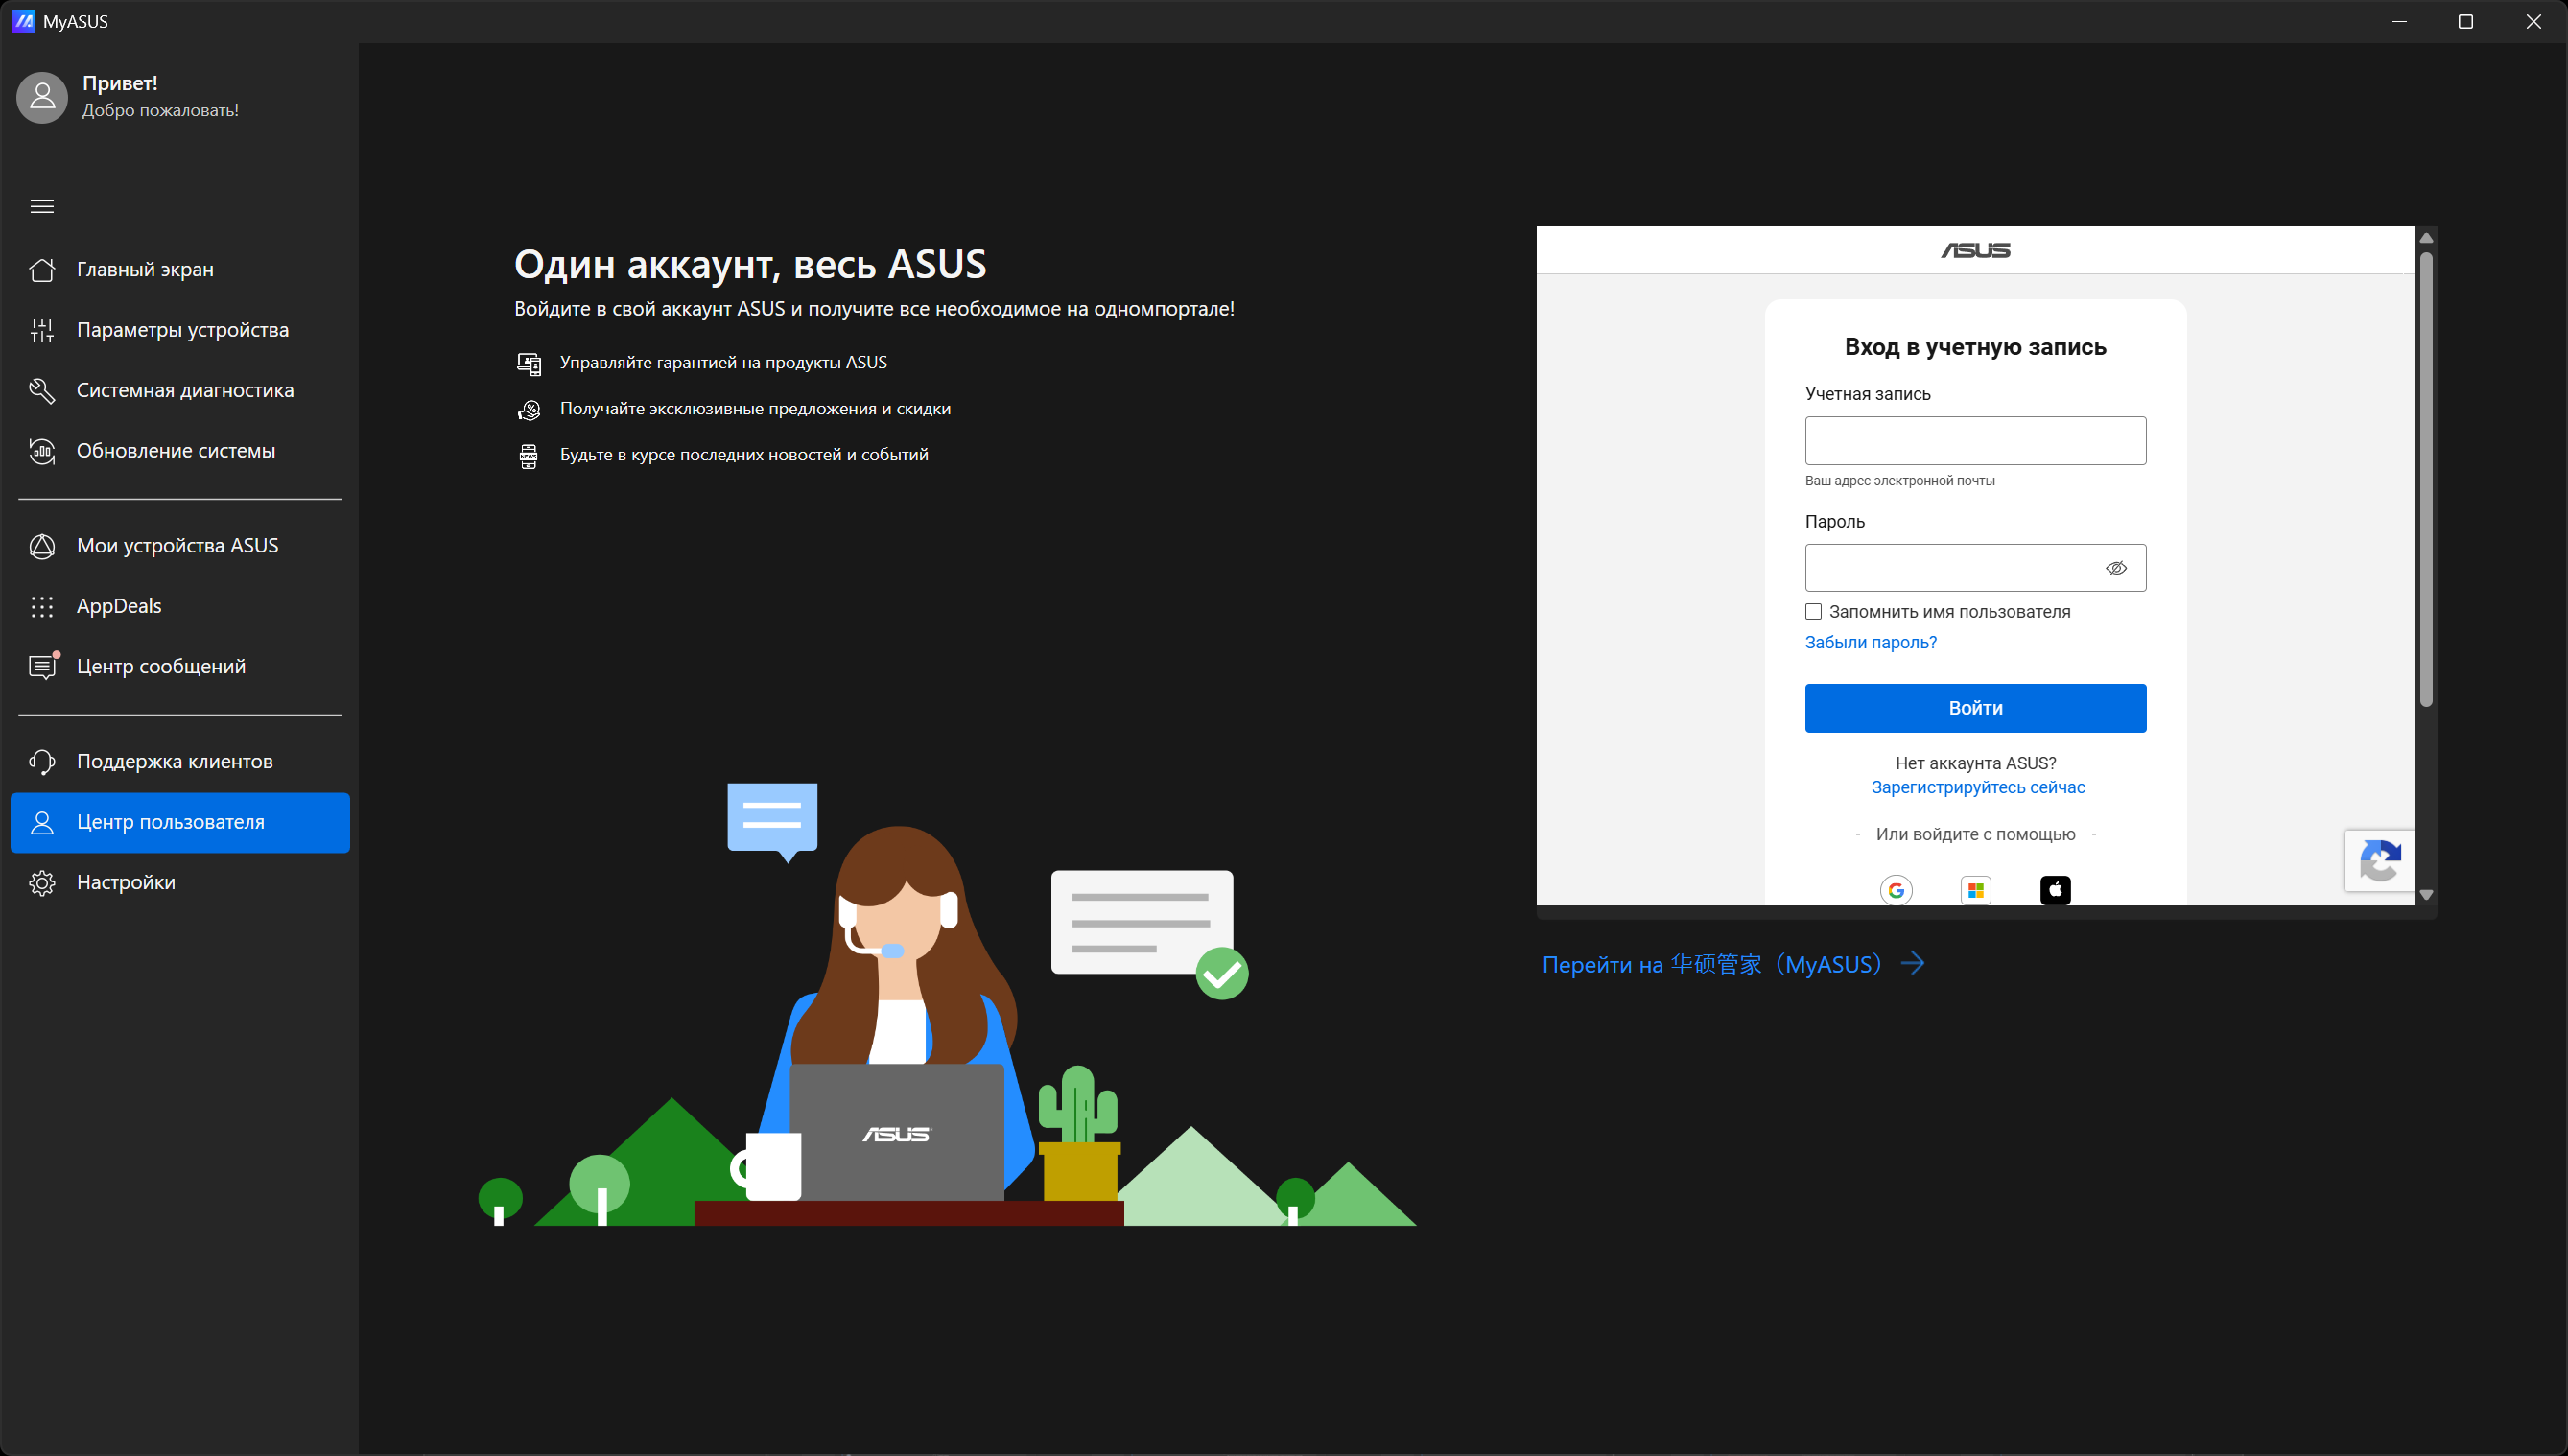Click the wrench icon for Системная диагностика
2568x1456 pixels.
point(42,391)
